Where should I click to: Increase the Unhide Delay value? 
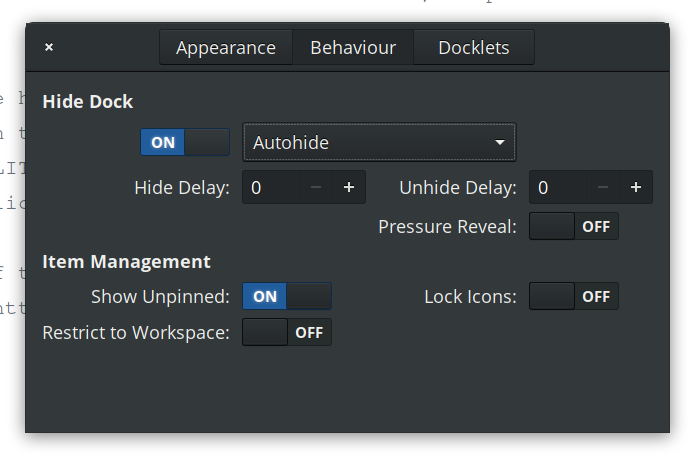pyautogui.click(x=635, y=187)
